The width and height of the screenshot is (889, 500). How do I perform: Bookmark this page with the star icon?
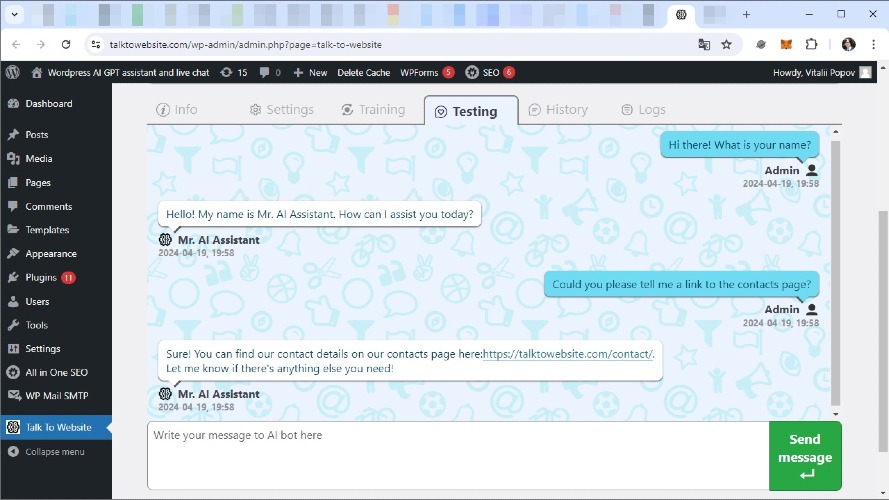click(726, 44)
